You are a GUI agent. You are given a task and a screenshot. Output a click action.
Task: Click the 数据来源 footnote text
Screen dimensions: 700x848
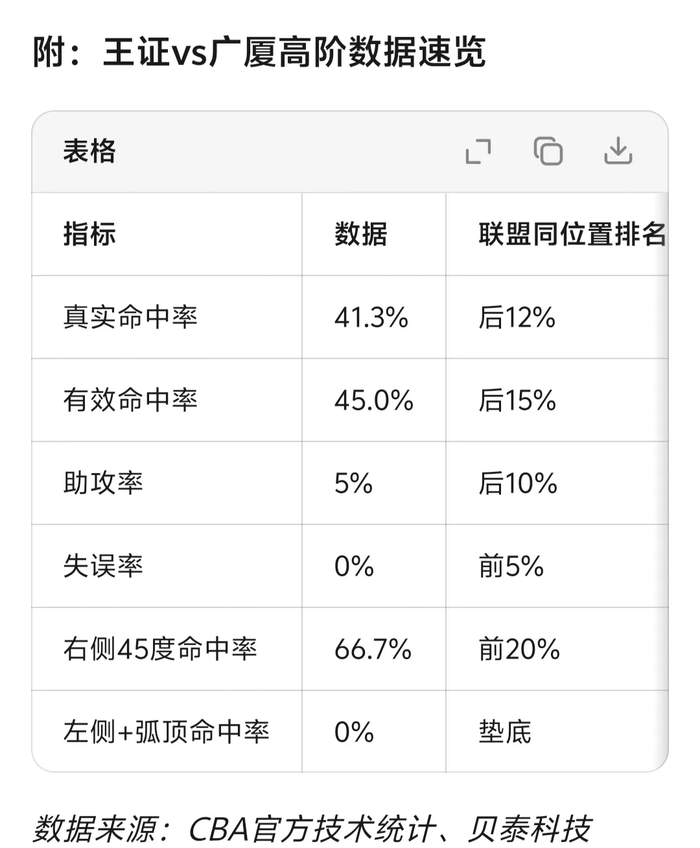(x=312, y=827)
